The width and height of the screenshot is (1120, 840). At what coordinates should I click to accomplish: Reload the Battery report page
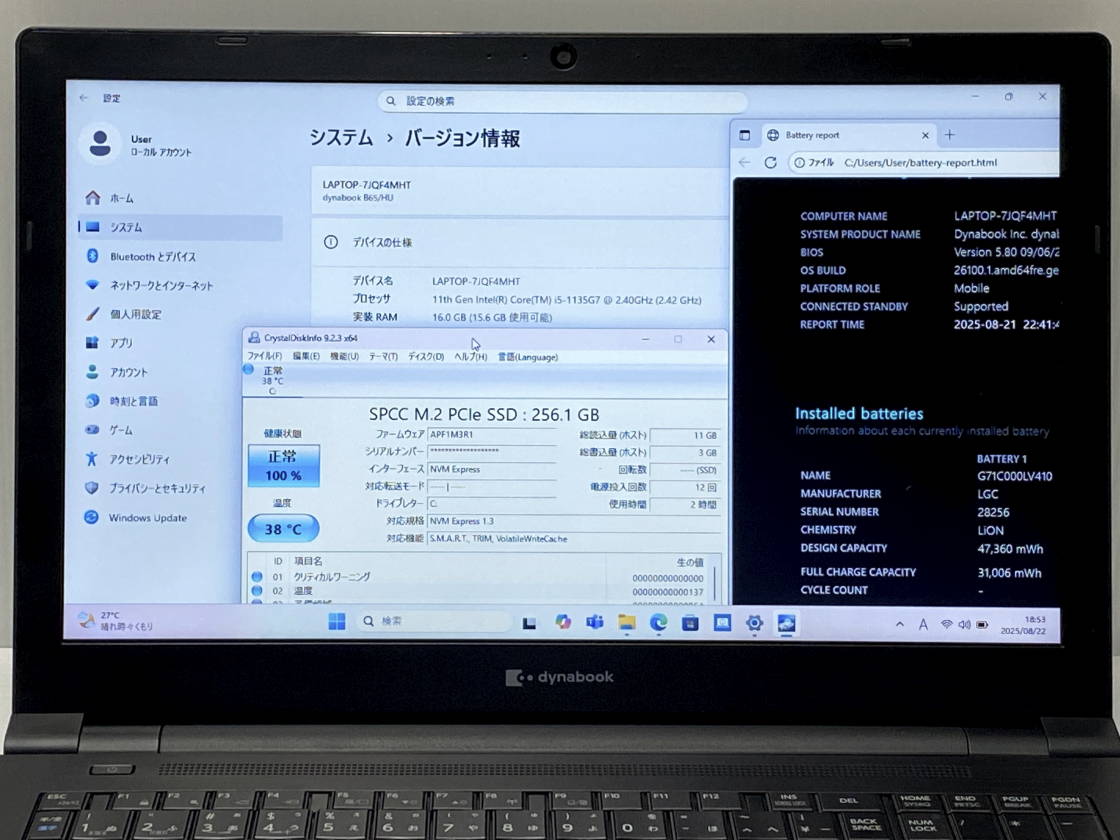coord(770,163)
